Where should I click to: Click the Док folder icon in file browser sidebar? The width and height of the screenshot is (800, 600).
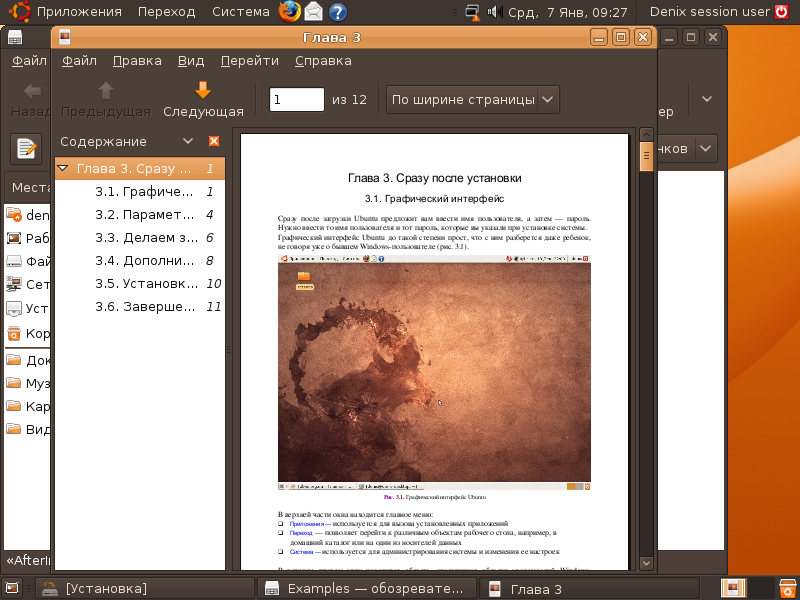14,360
